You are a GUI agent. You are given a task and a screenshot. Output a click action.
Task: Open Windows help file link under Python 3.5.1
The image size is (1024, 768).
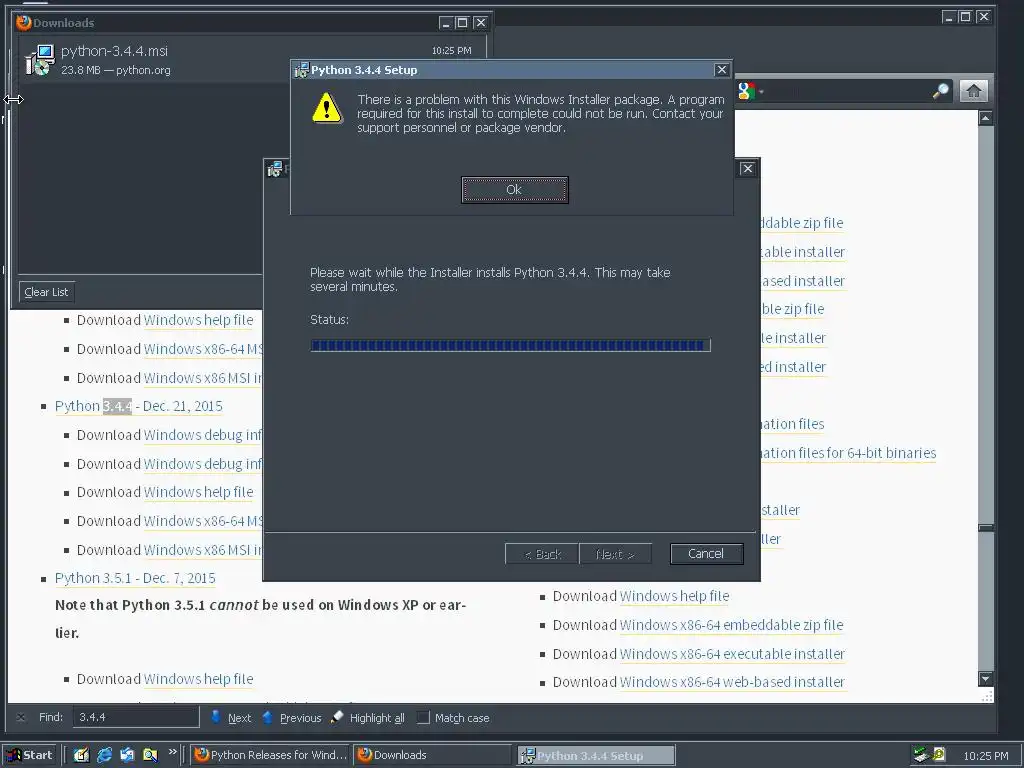[199, 679]
